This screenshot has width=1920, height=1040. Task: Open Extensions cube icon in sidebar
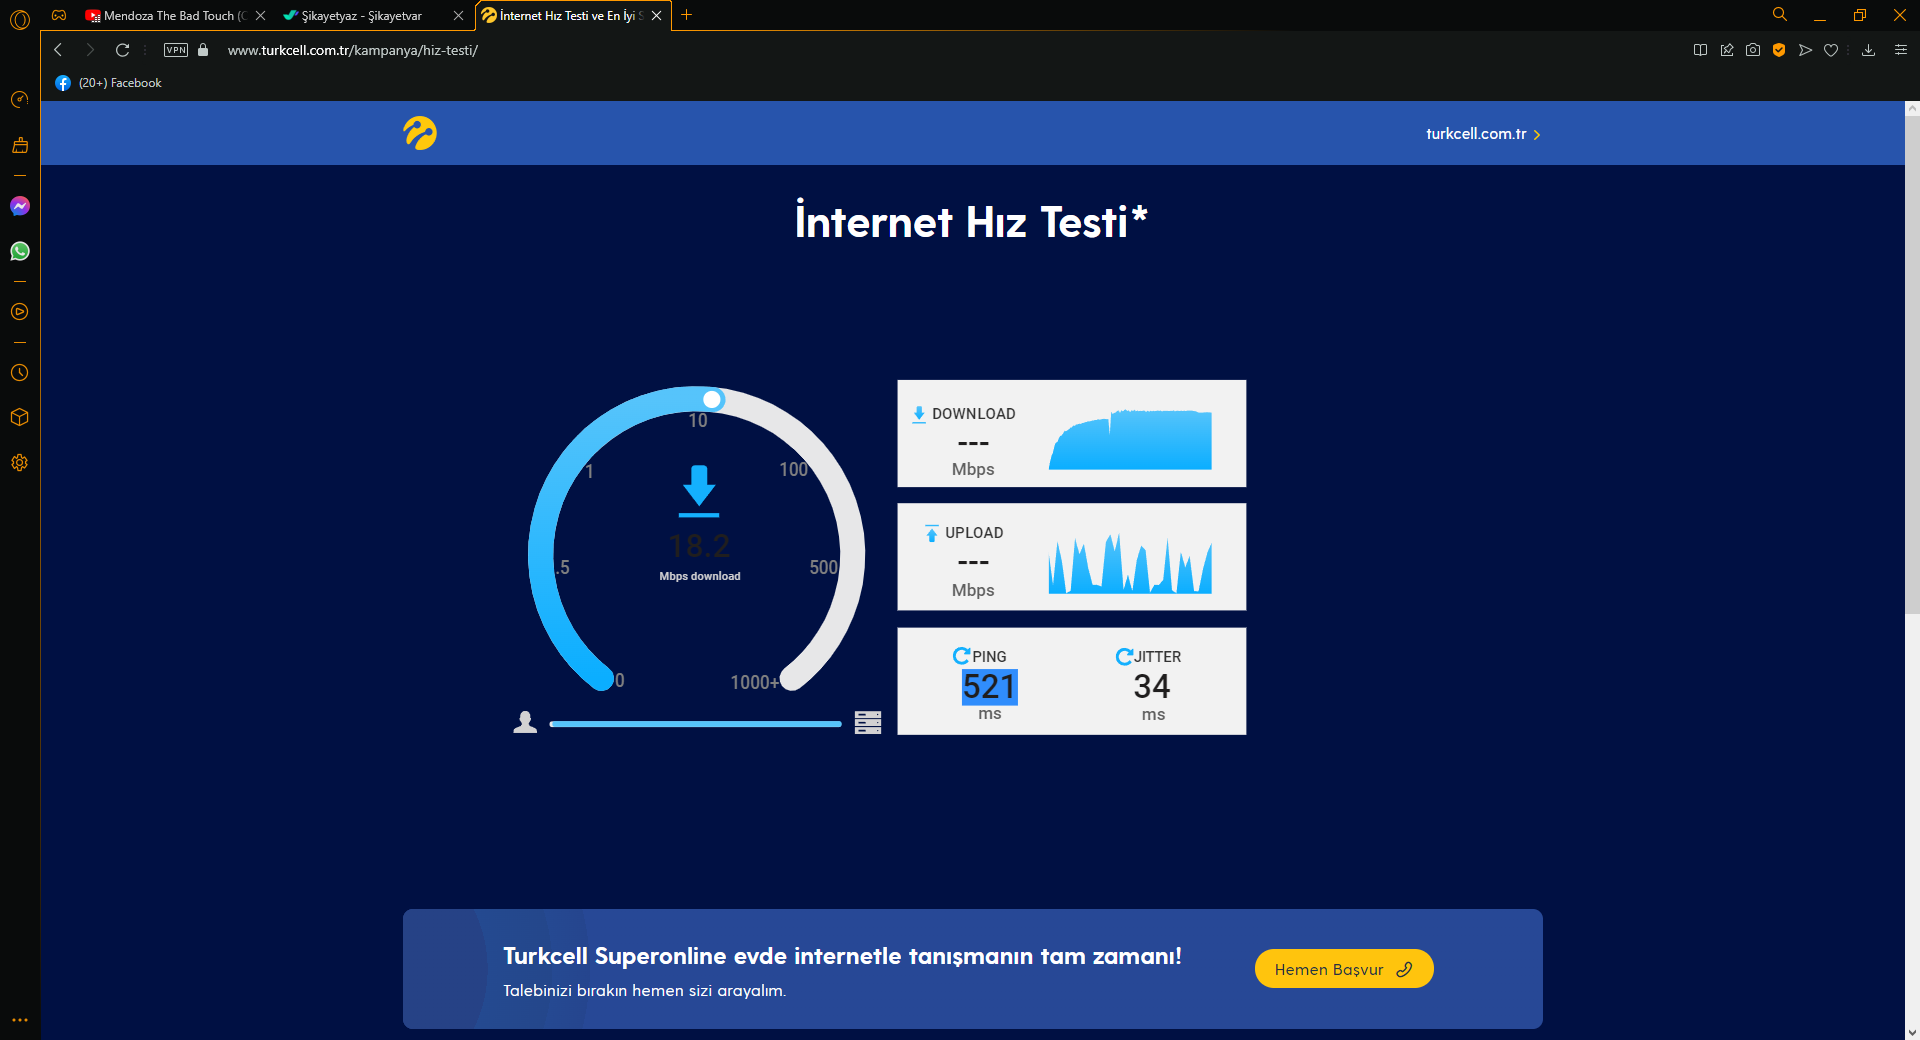tap(20, 417)
